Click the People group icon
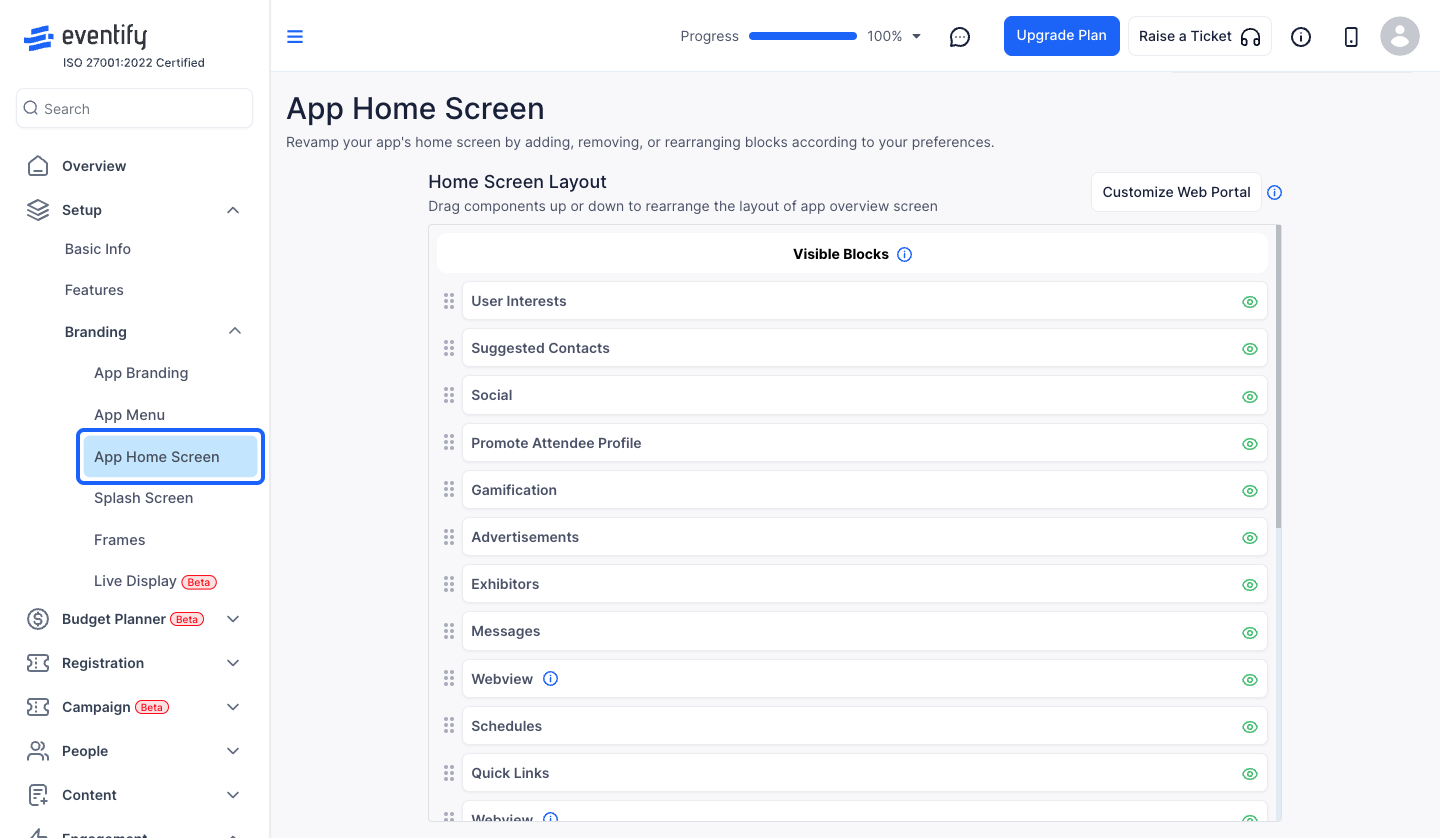The width and height of the screenshot is (1440, 838). [x=38, y=751]
